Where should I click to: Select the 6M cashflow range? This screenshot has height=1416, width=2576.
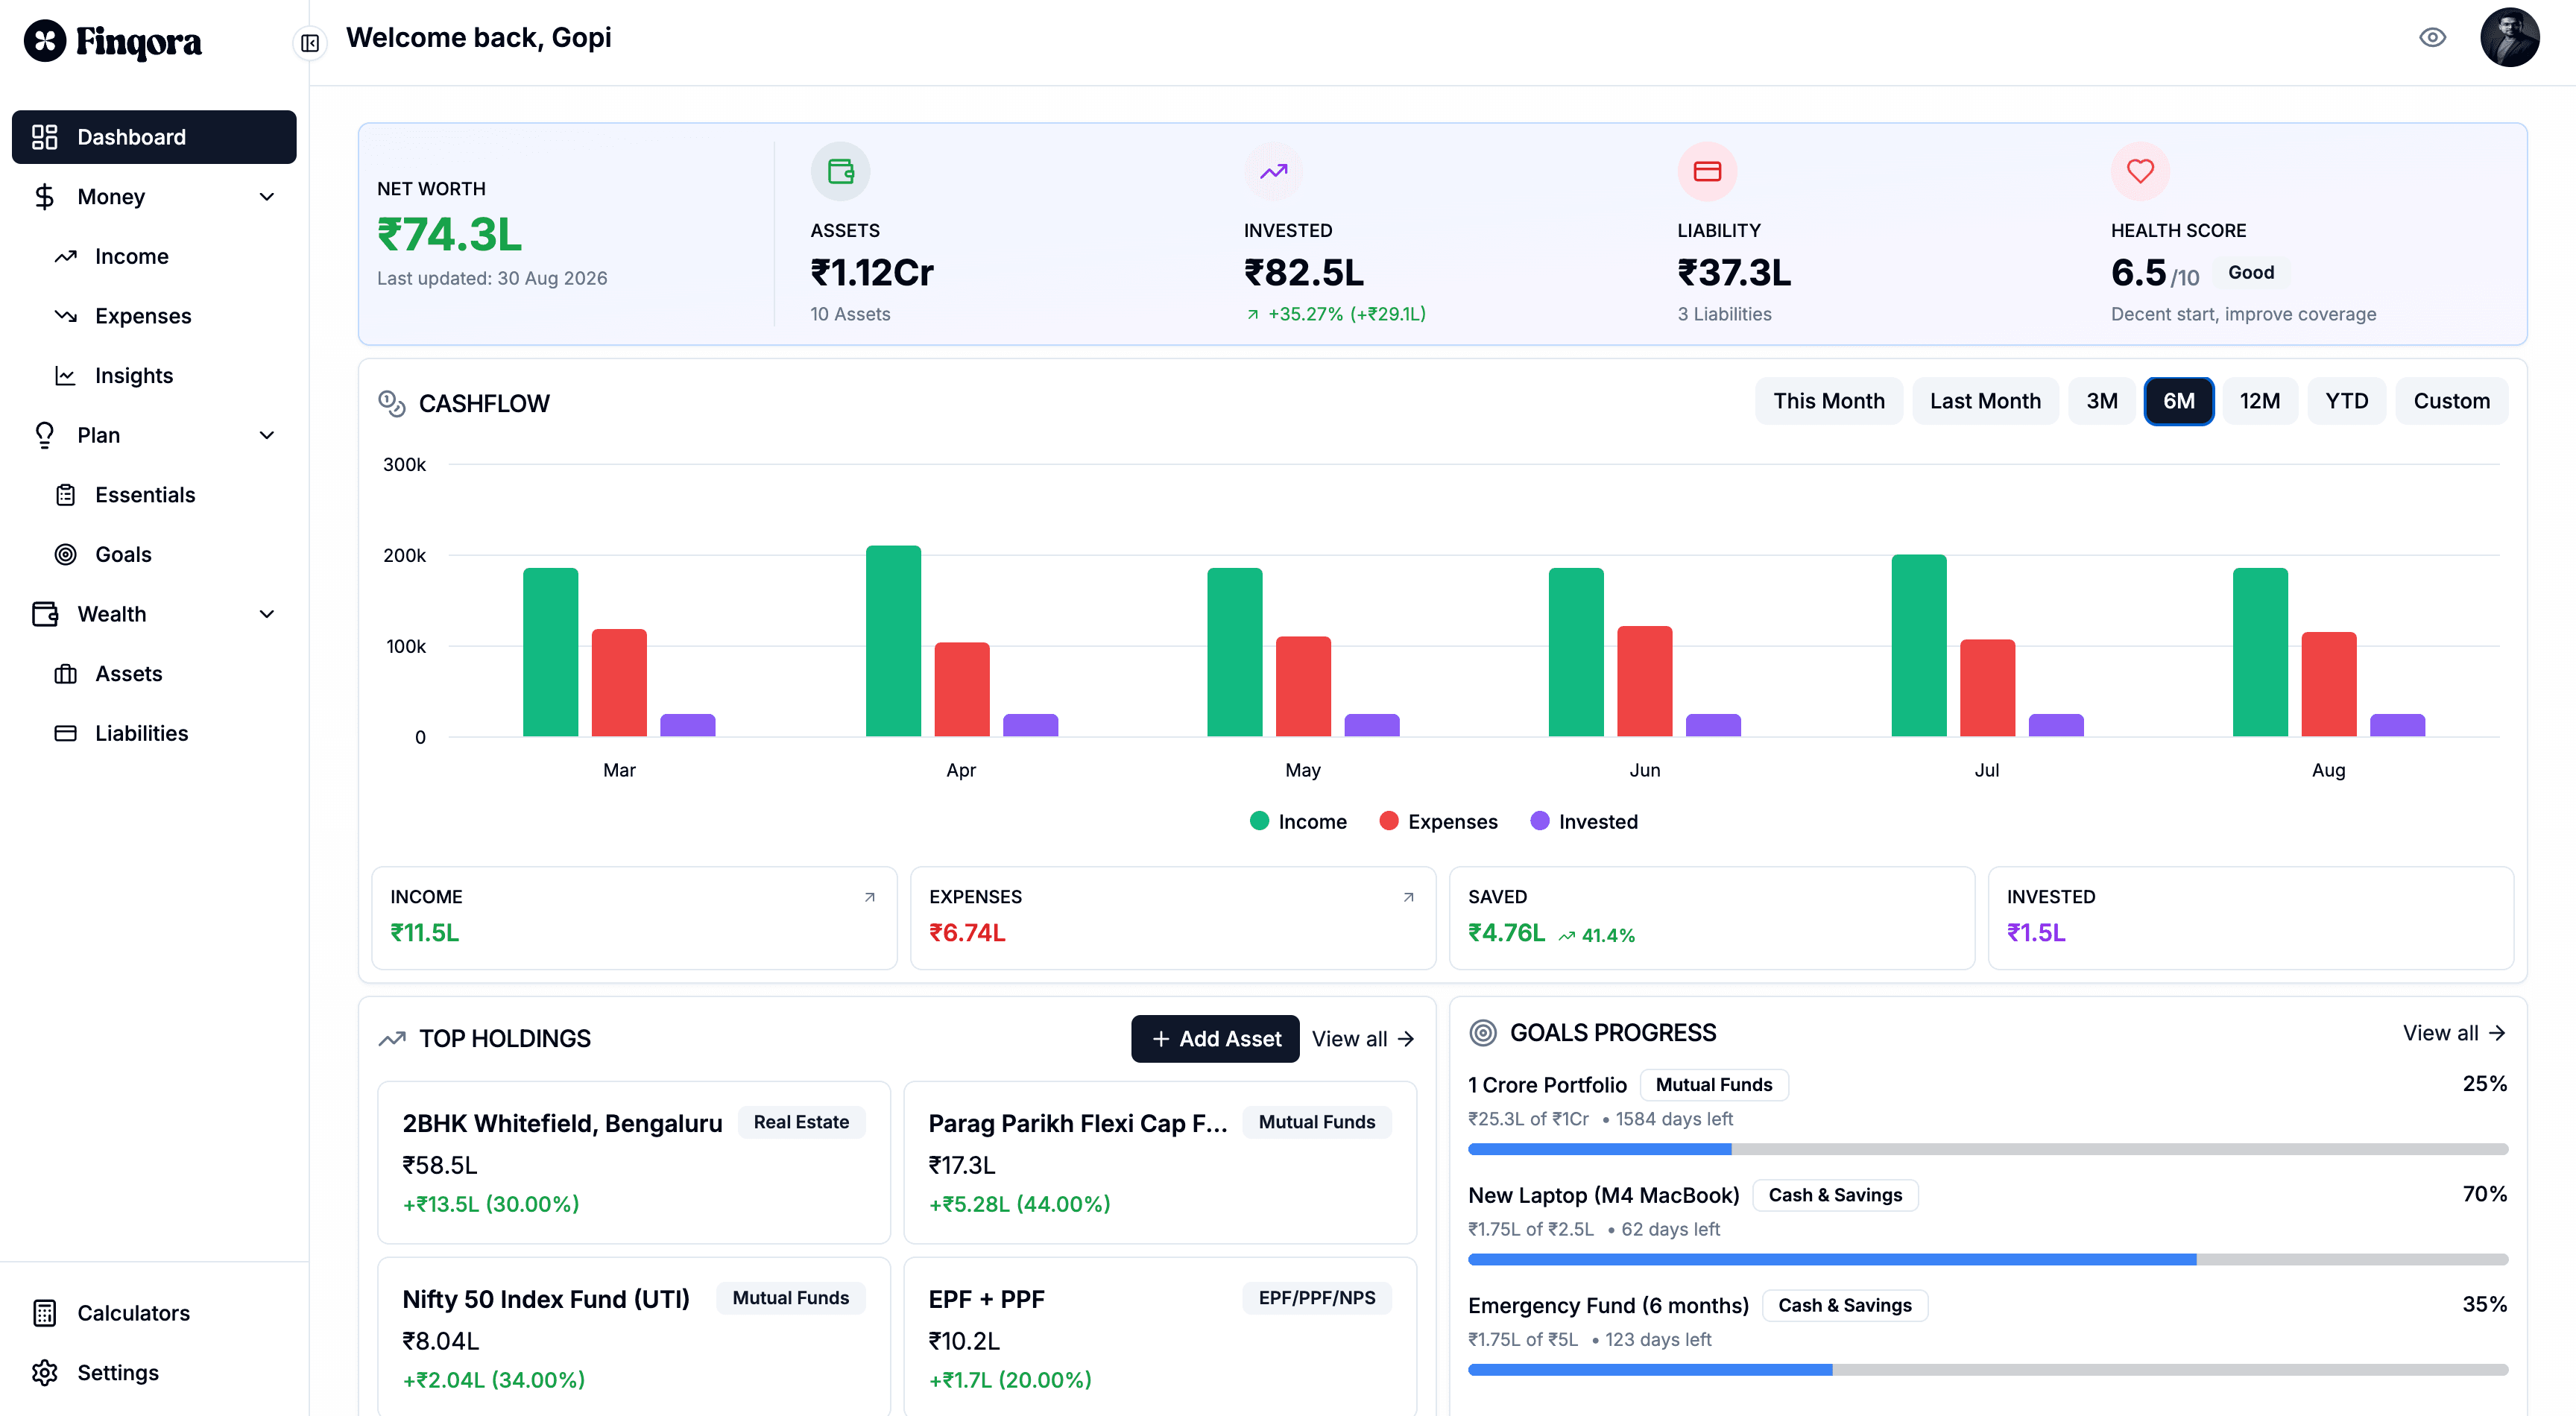(x=2178, y=401)
